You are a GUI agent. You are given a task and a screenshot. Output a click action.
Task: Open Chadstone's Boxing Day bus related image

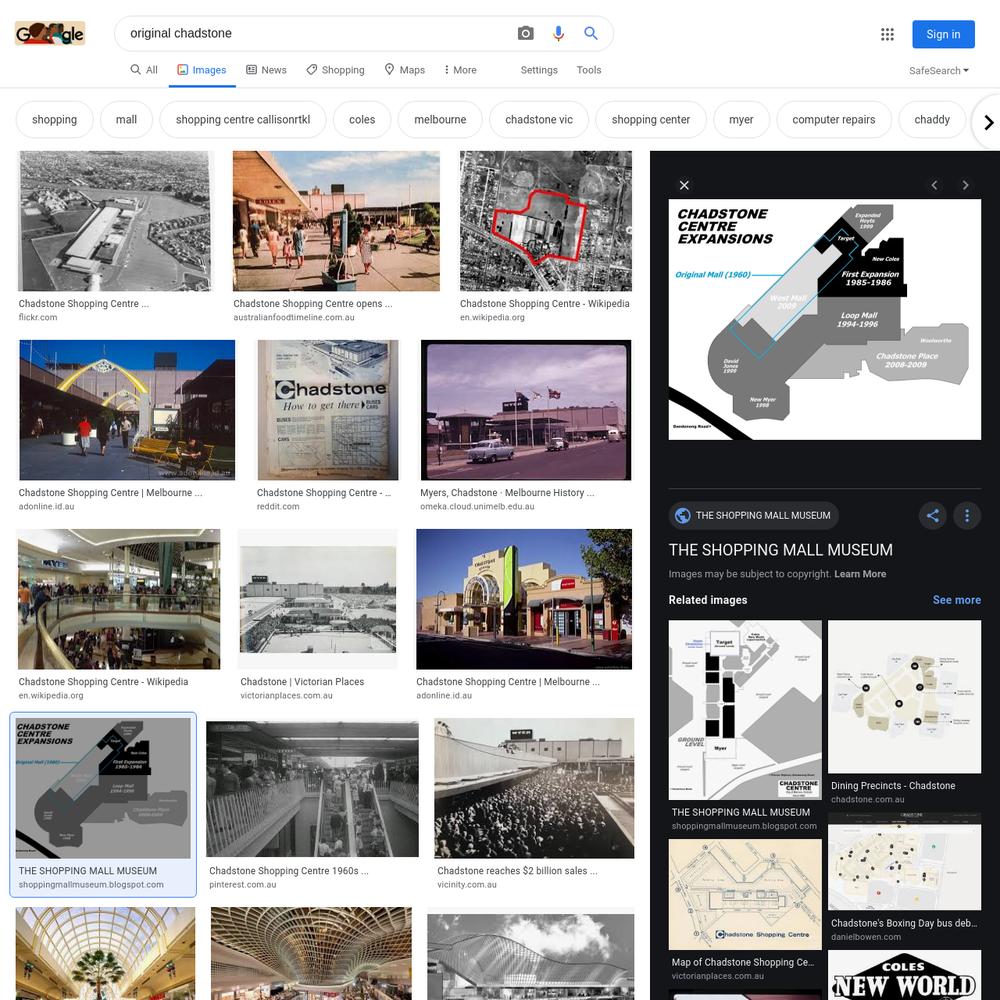(x=904, y=861)
